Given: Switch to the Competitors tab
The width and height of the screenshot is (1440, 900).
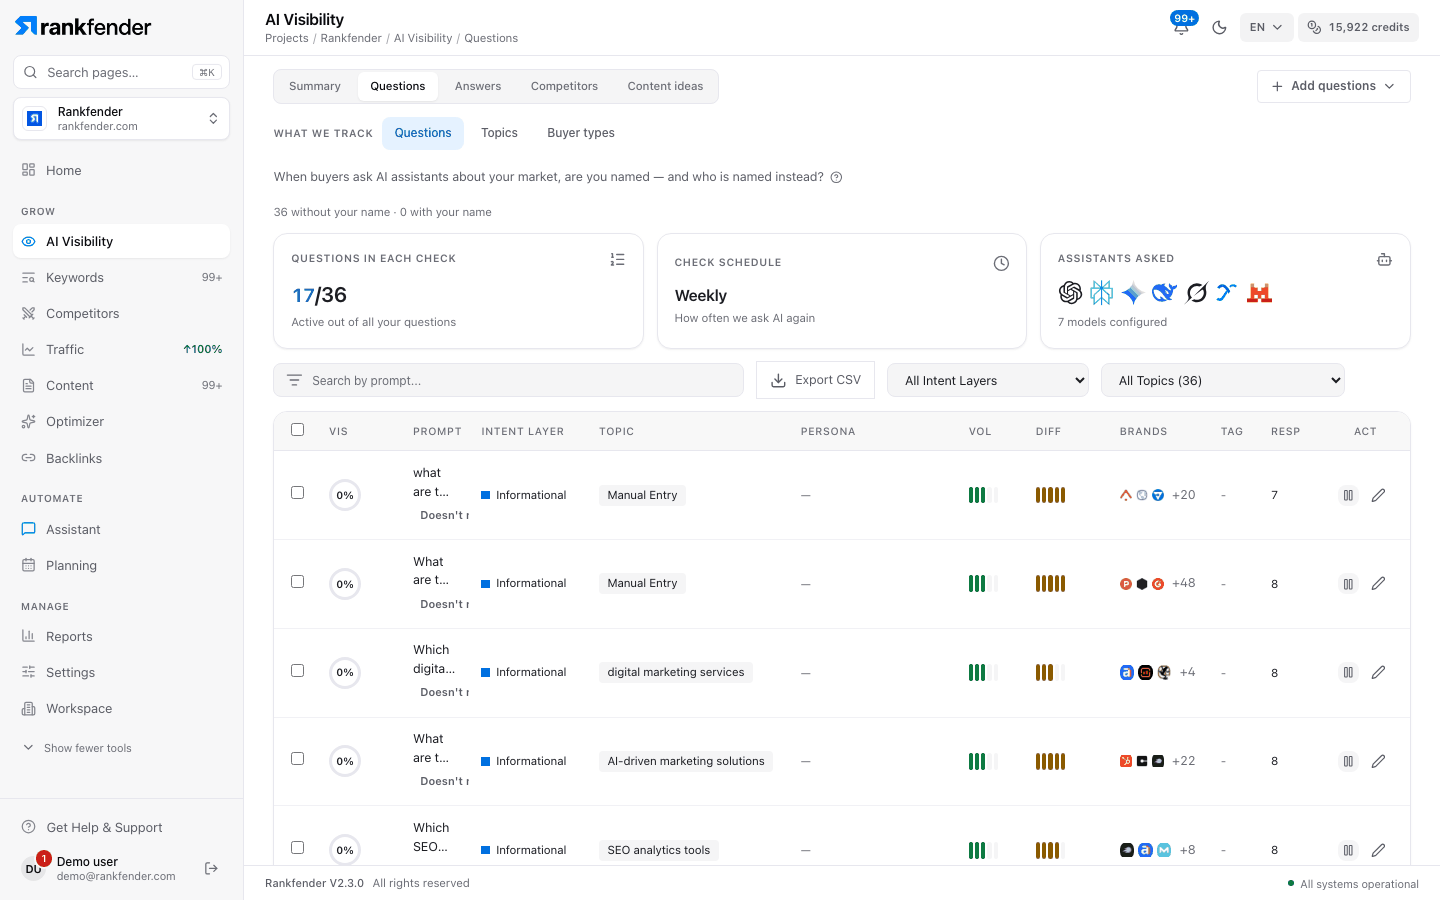Looking at the screenshot, I should pos(564,86).
